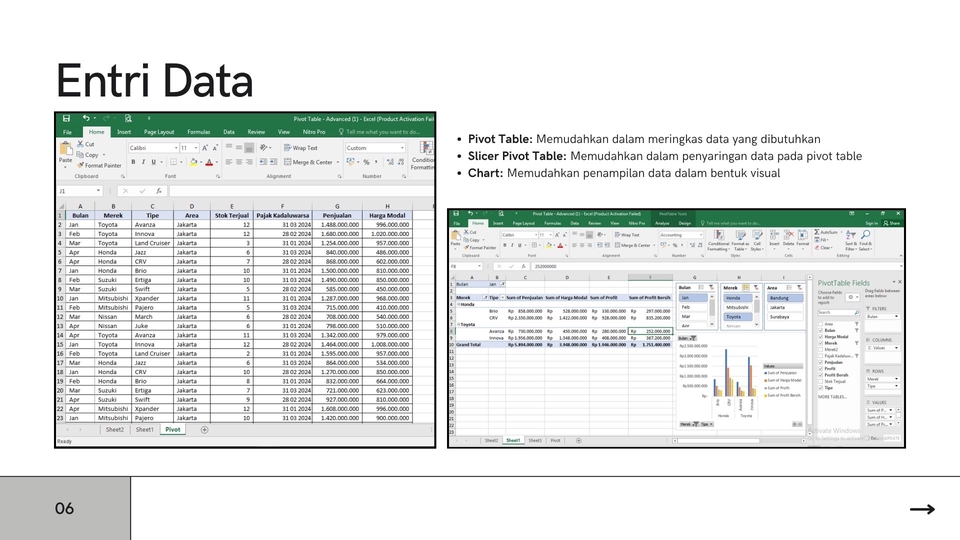Viewport: 960px width, 540px height.
Task: Click Borders icon in left Excel ribbon
Action: pyautogui.click(x=173, y=162)
